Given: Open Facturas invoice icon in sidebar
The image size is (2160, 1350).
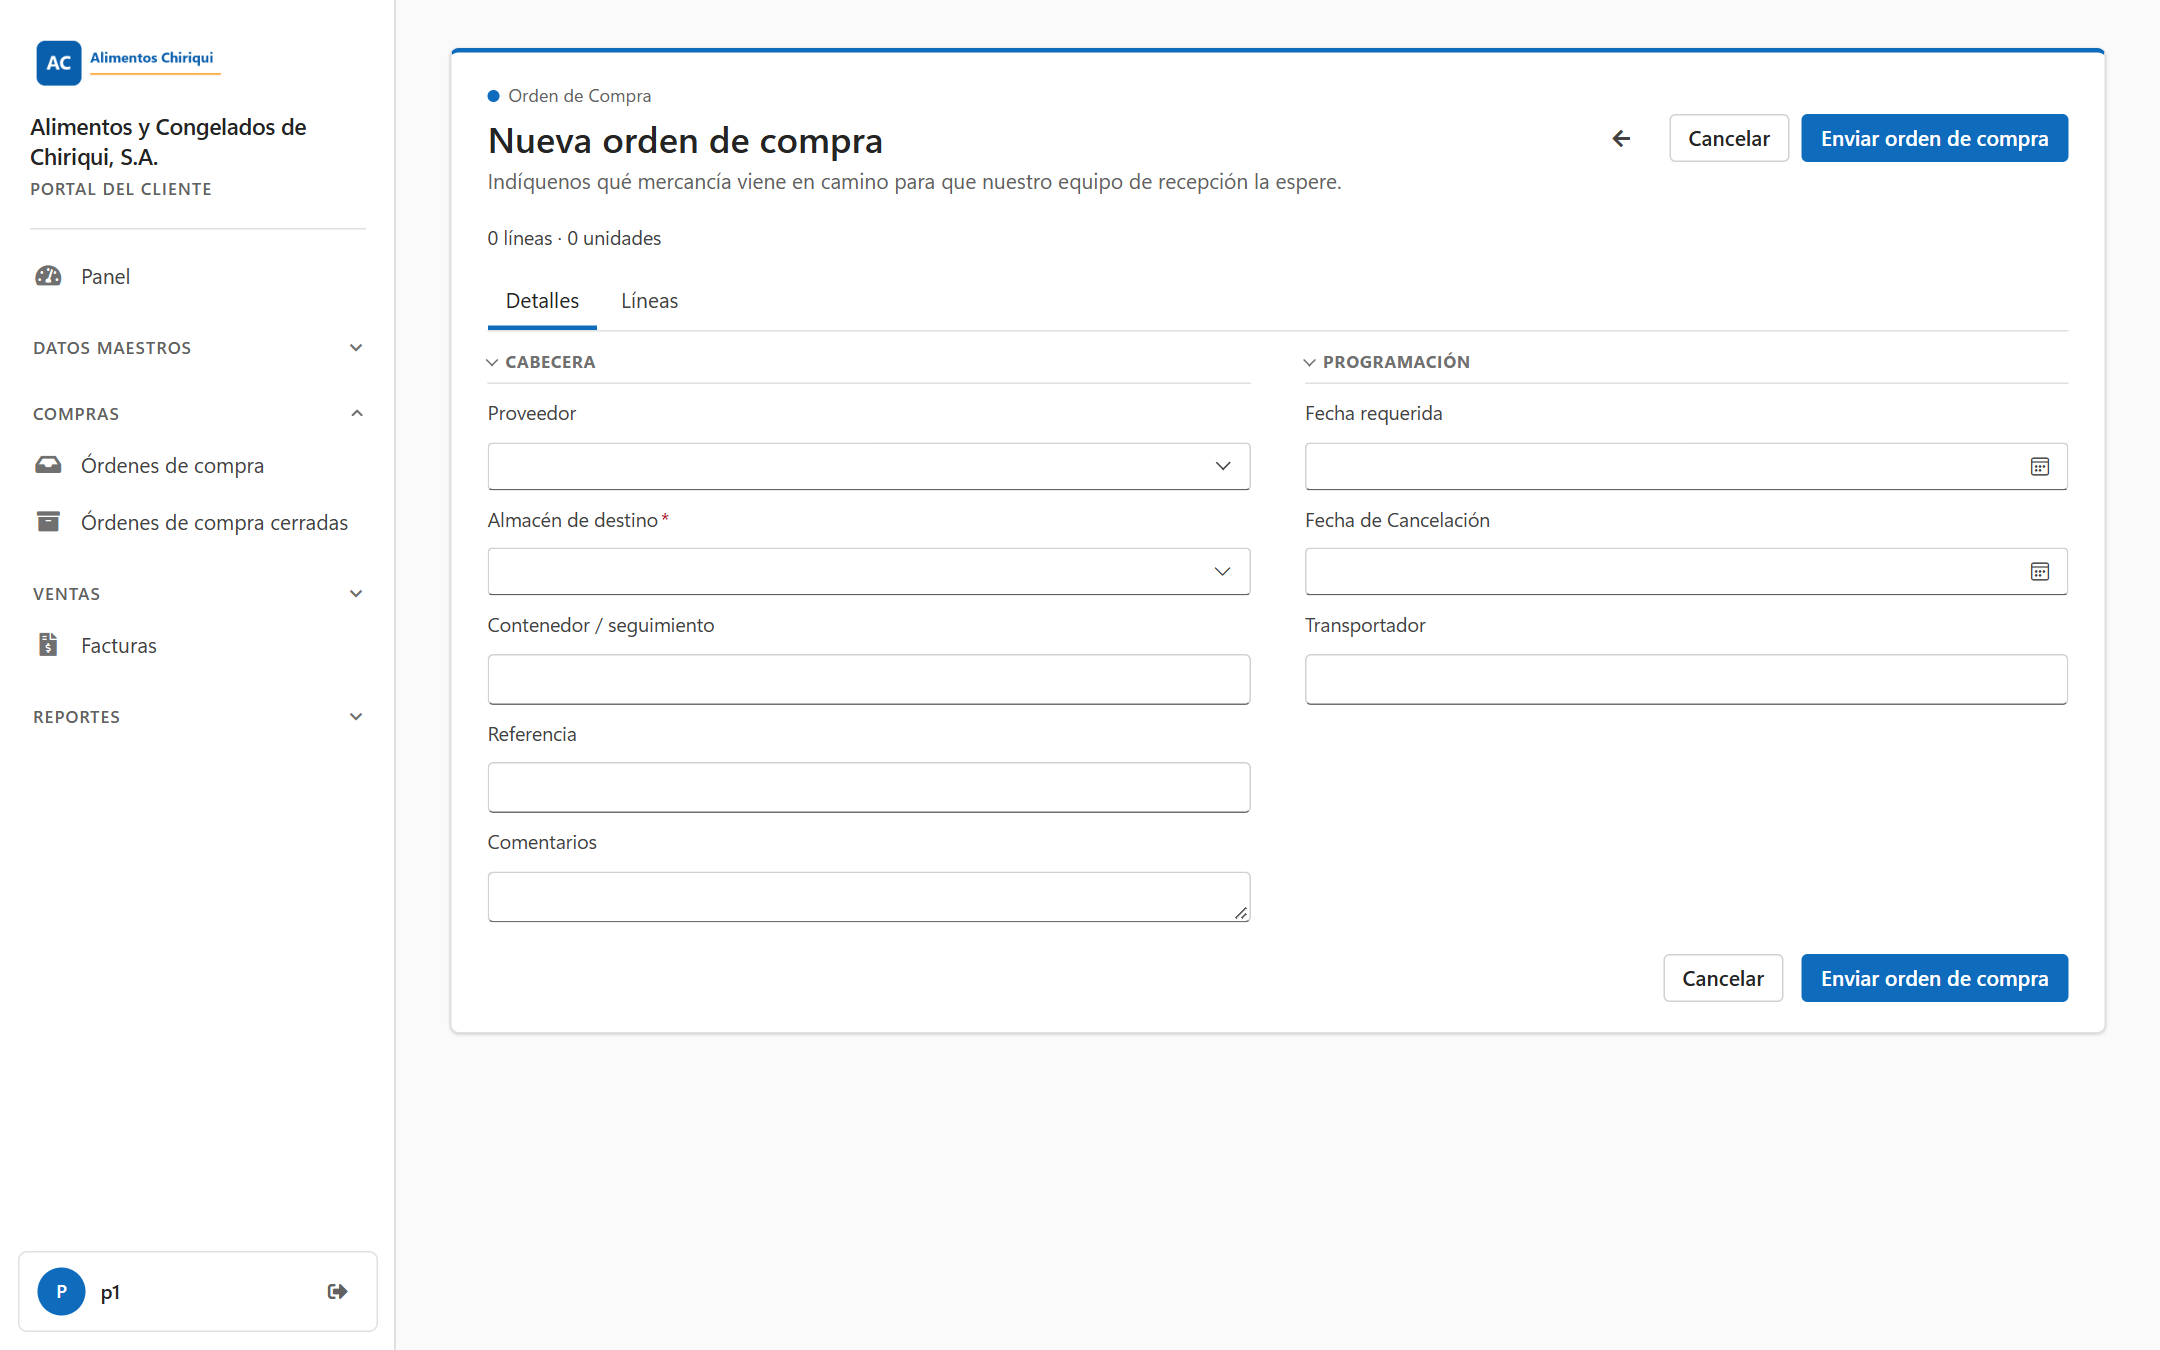Looking at the screenshot, I should (48, 645).
